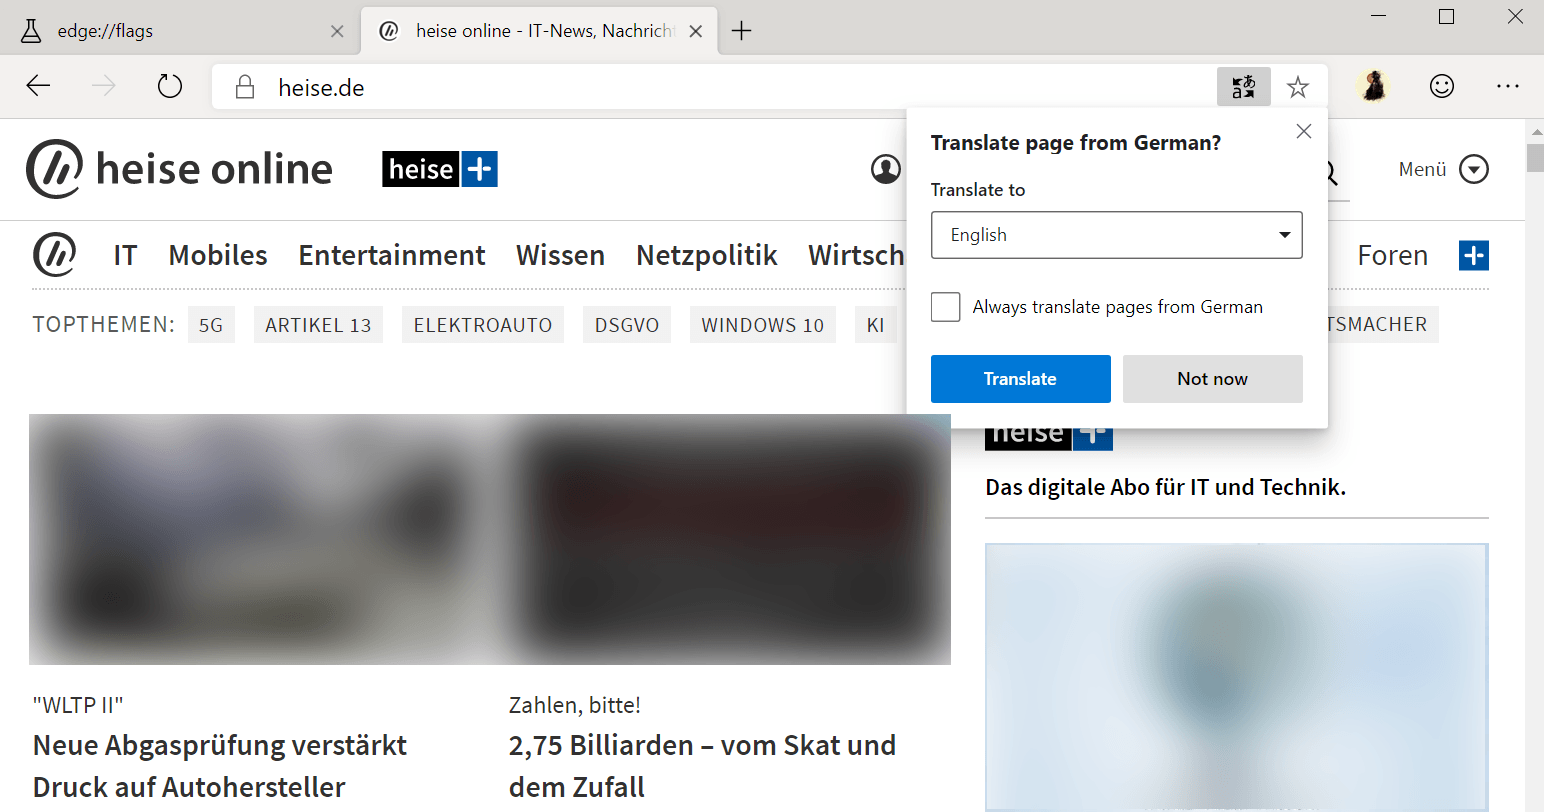Open the Menü dropdown on heise

1443,169
